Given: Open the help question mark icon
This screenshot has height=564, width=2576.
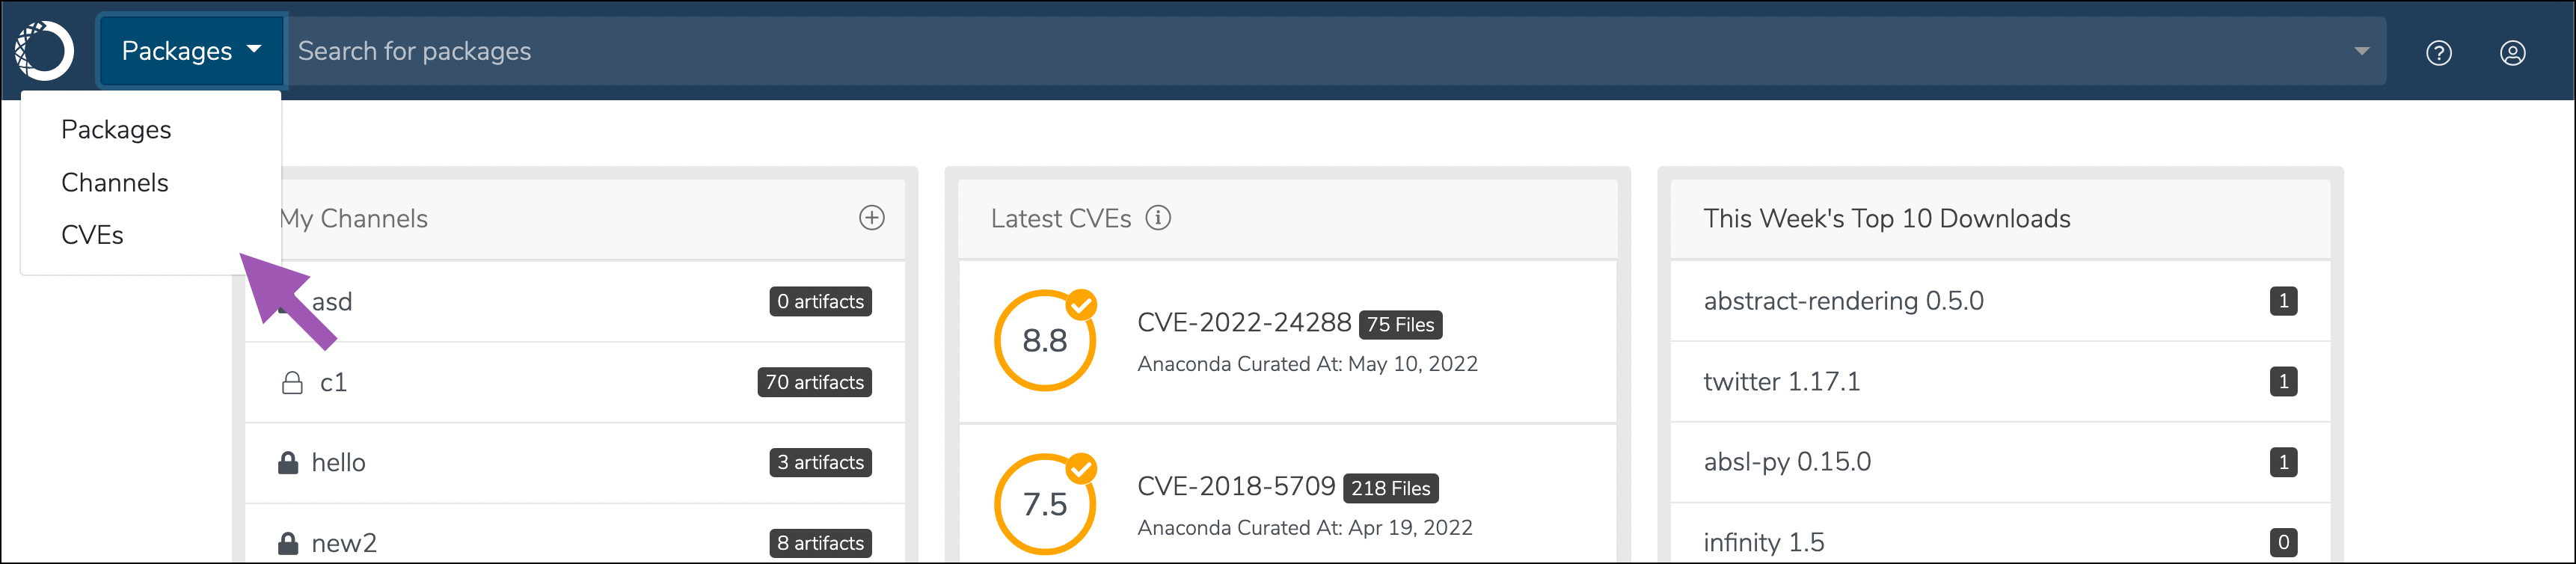Looking at the screenshot, I should pyautogui.click(x=2439, y=53).
